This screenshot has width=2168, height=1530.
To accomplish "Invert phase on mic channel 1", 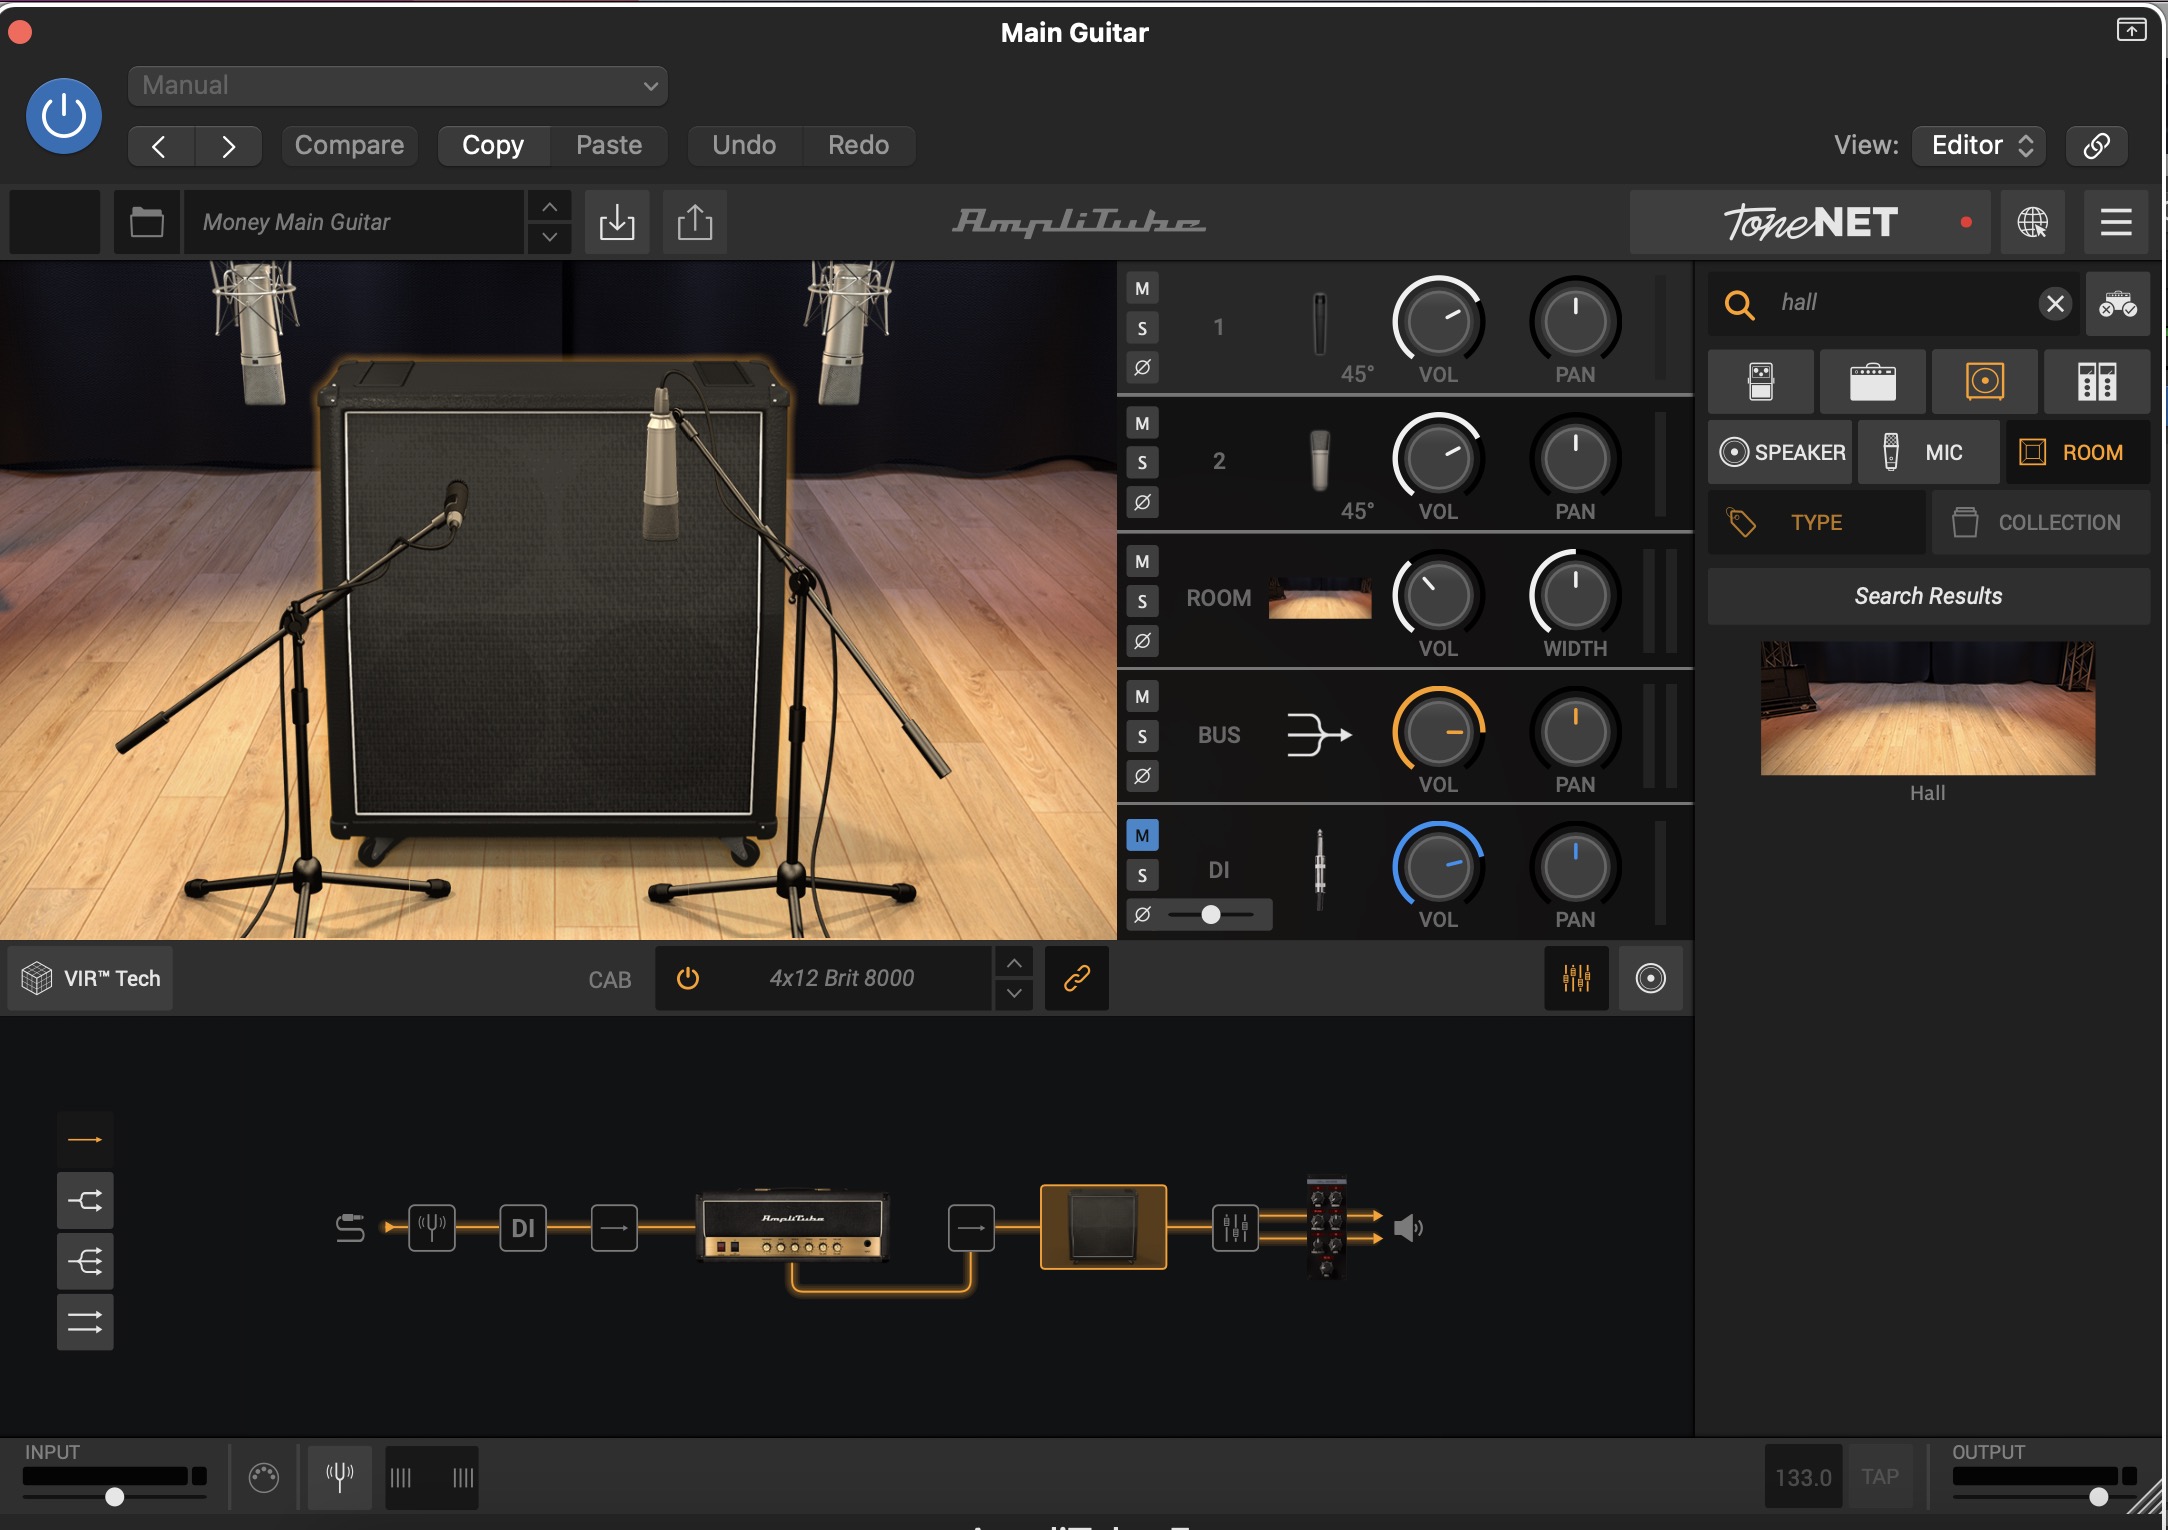I will pos(1142,367).
